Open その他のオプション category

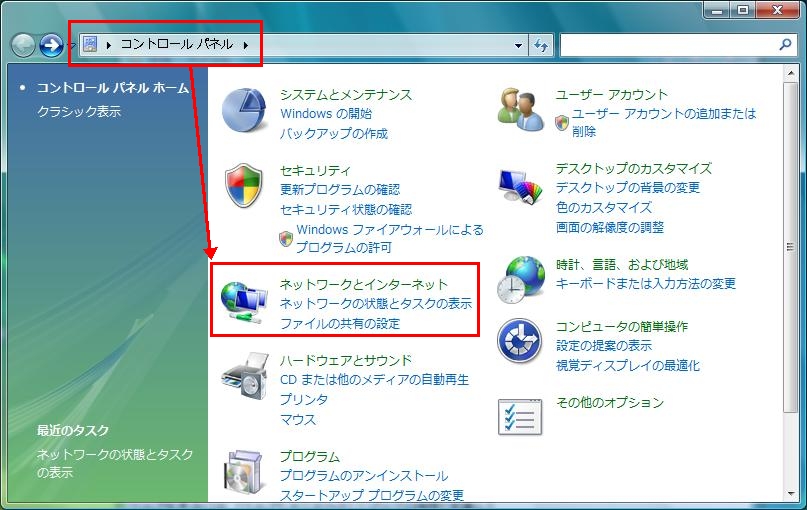pos(610,402)
